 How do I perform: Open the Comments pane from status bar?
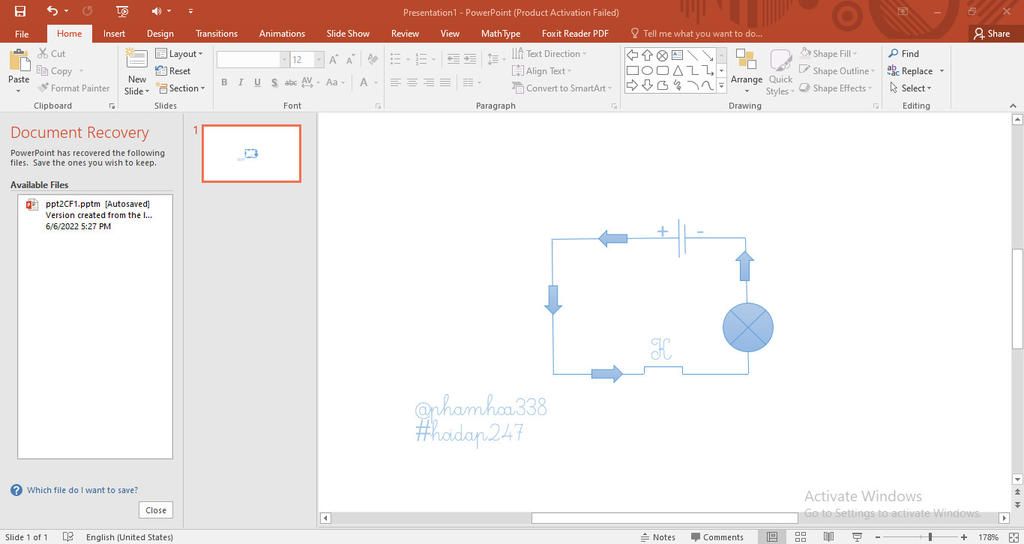point(716,537)
